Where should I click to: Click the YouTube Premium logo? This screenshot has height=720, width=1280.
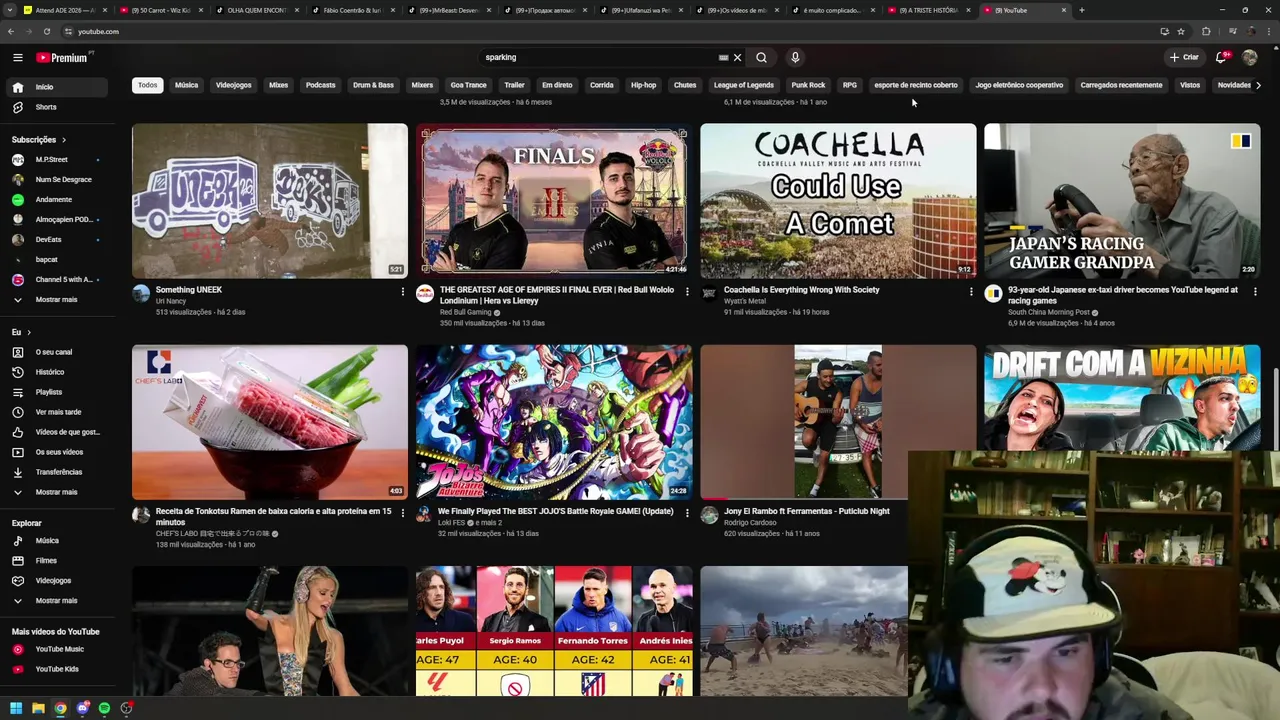[63, 58]
